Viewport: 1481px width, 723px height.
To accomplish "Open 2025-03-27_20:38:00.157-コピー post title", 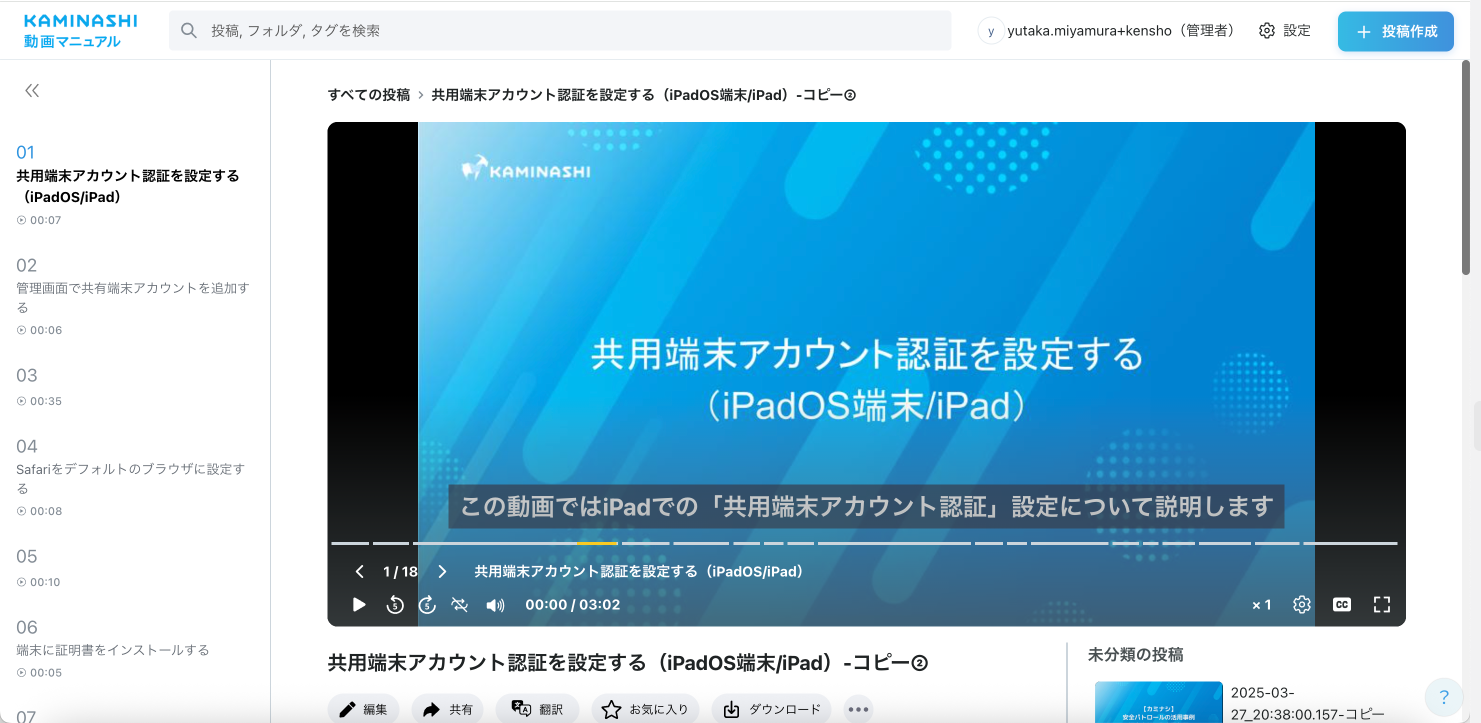I will coord(1308,703).
